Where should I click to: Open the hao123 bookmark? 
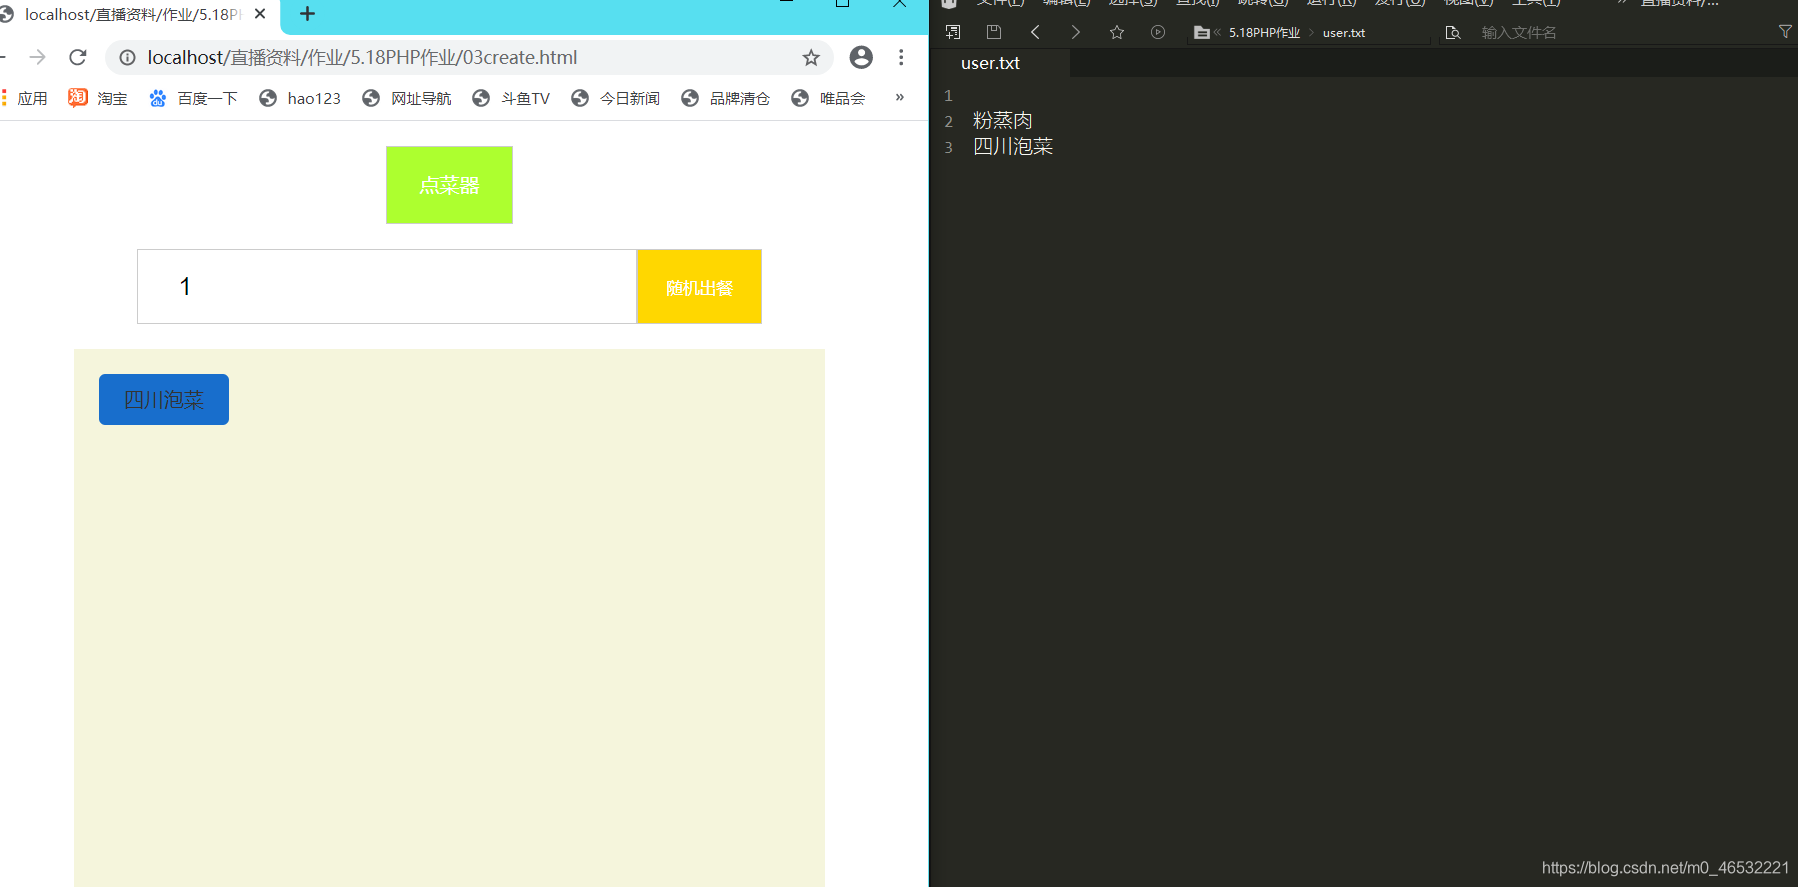(x=300, y=98)
